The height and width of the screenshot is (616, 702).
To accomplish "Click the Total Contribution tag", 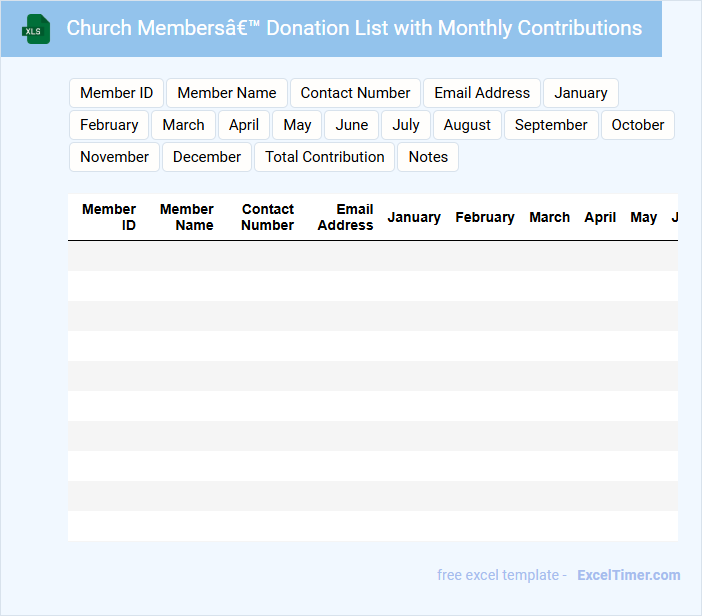I will click(325, 157).
